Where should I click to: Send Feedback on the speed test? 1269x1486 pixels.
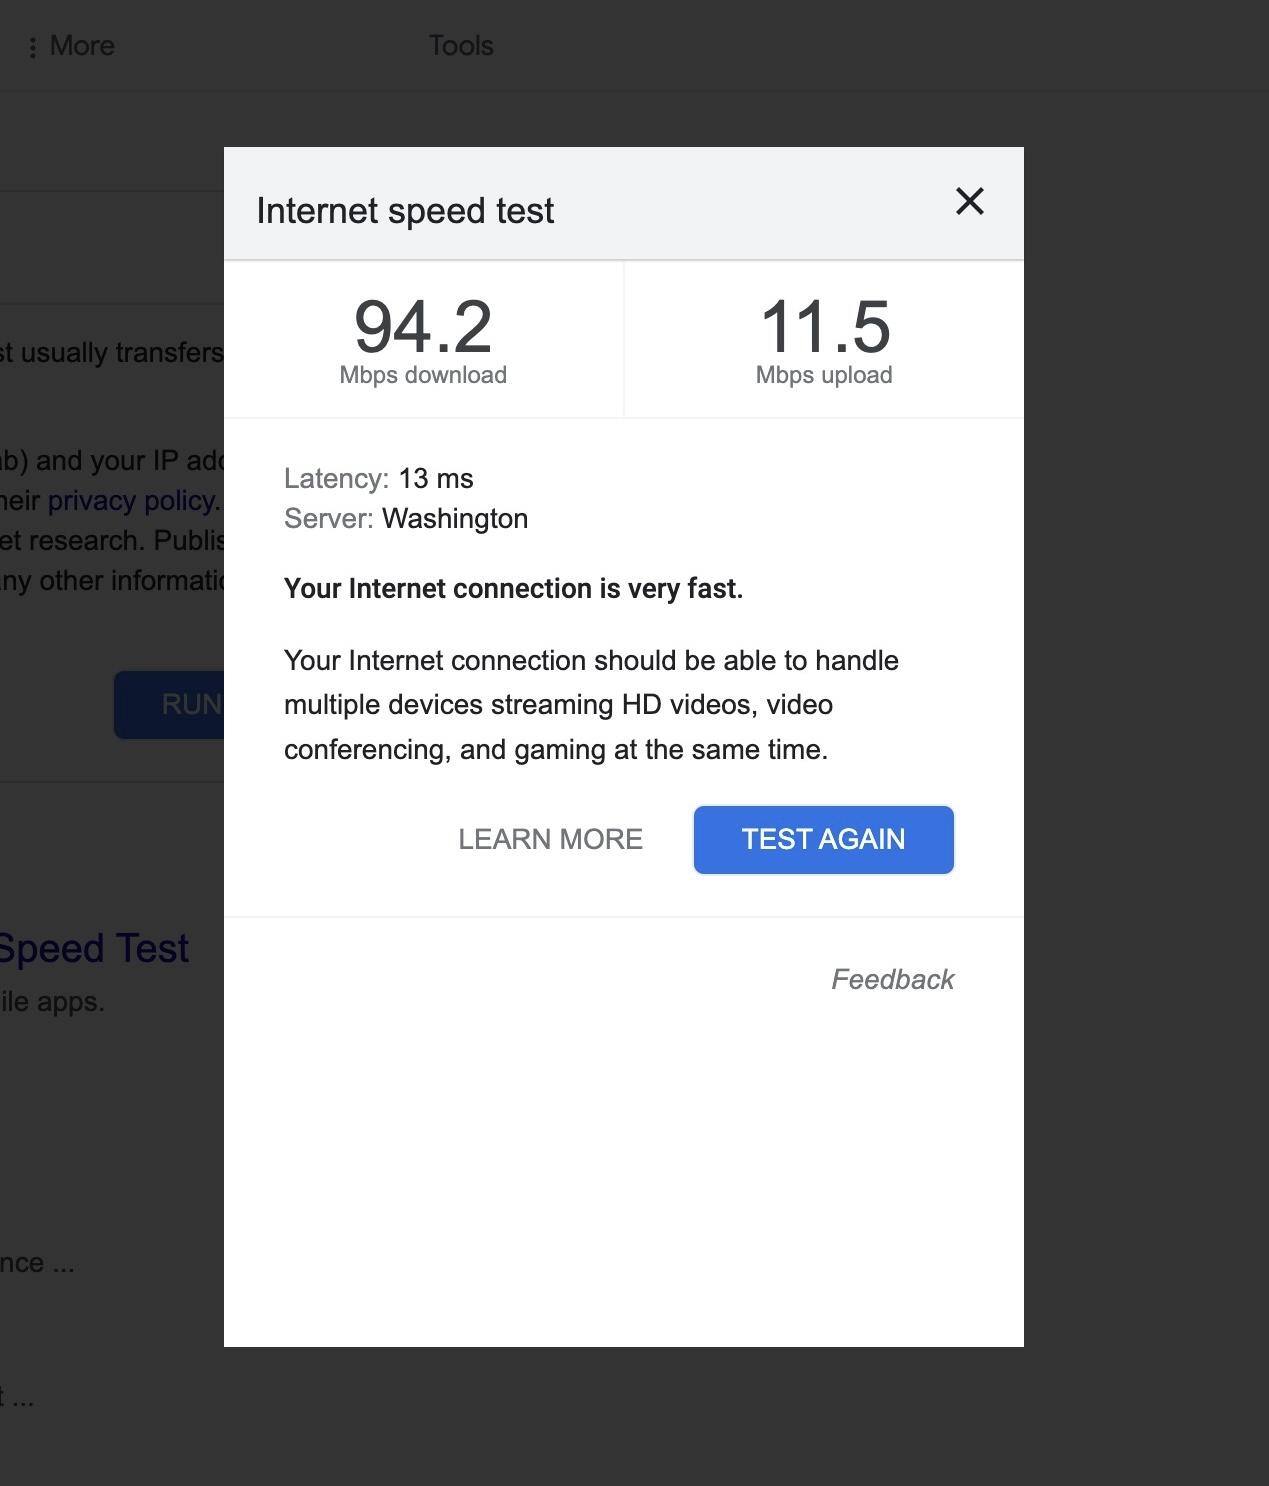892,979
